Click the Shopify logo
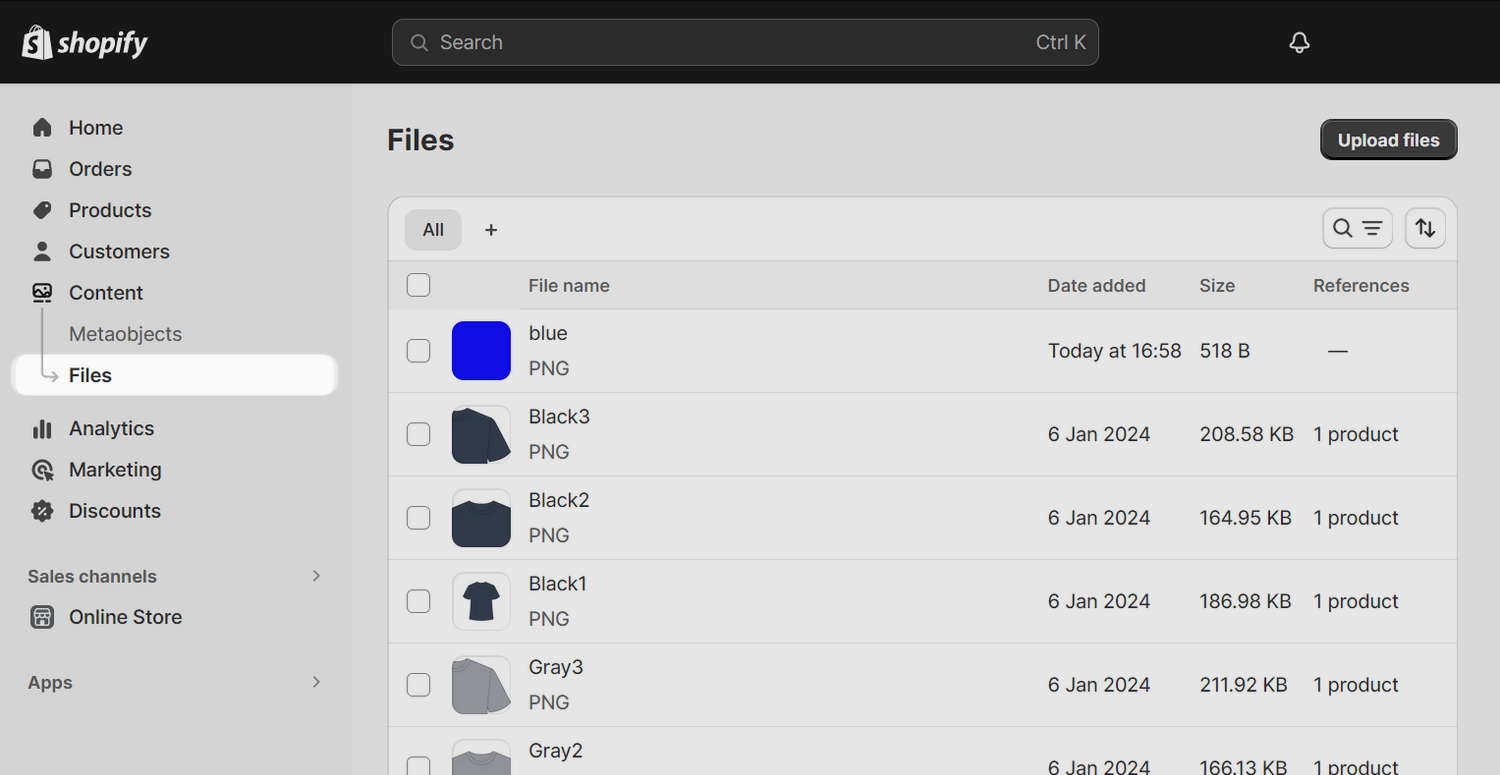The image size is (1500, 775). 85,42
